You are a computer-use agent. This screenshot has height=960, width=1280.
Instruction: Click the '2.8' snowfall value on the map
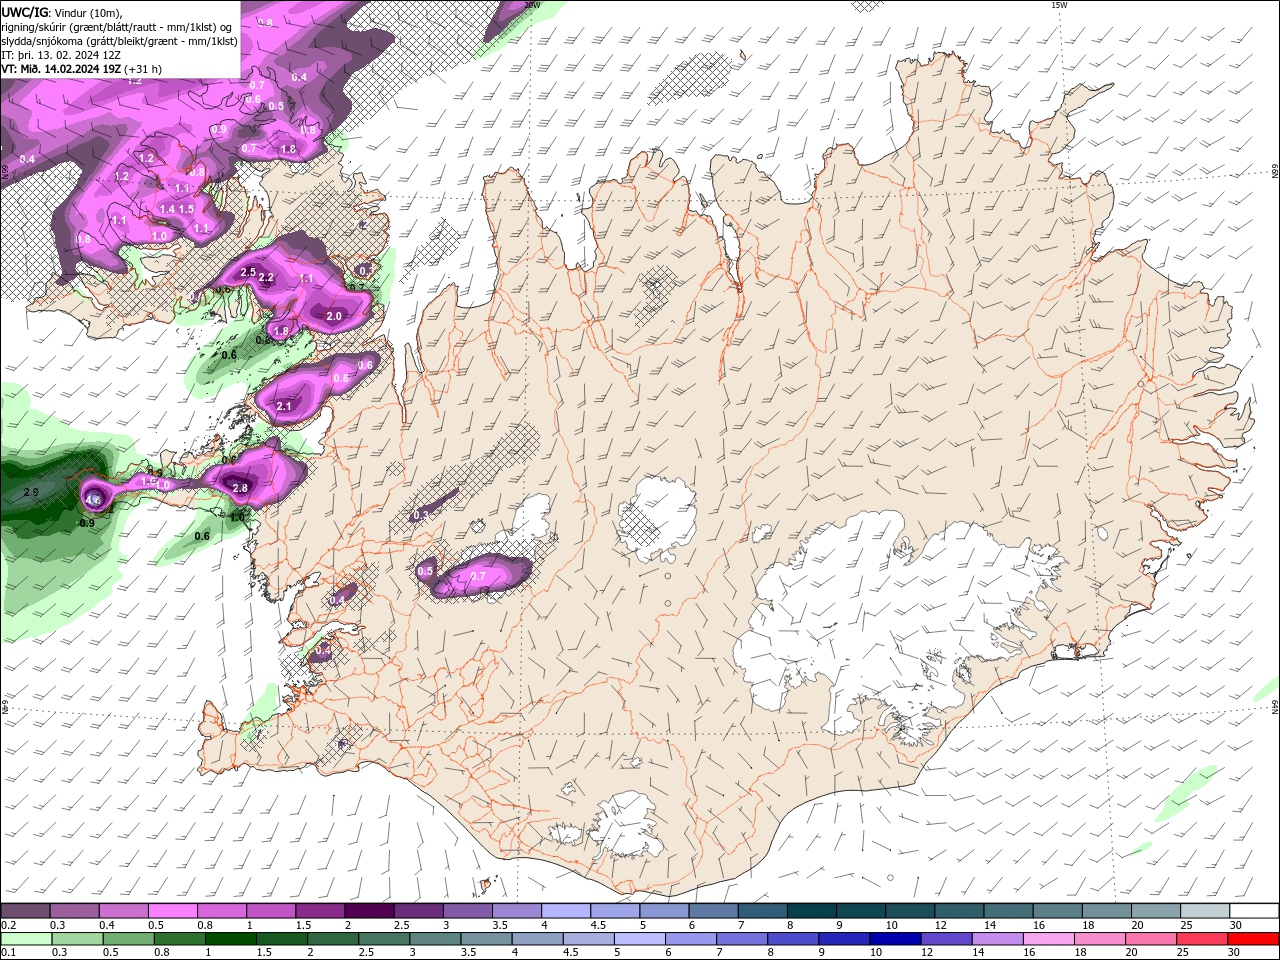tap(240, 488)
